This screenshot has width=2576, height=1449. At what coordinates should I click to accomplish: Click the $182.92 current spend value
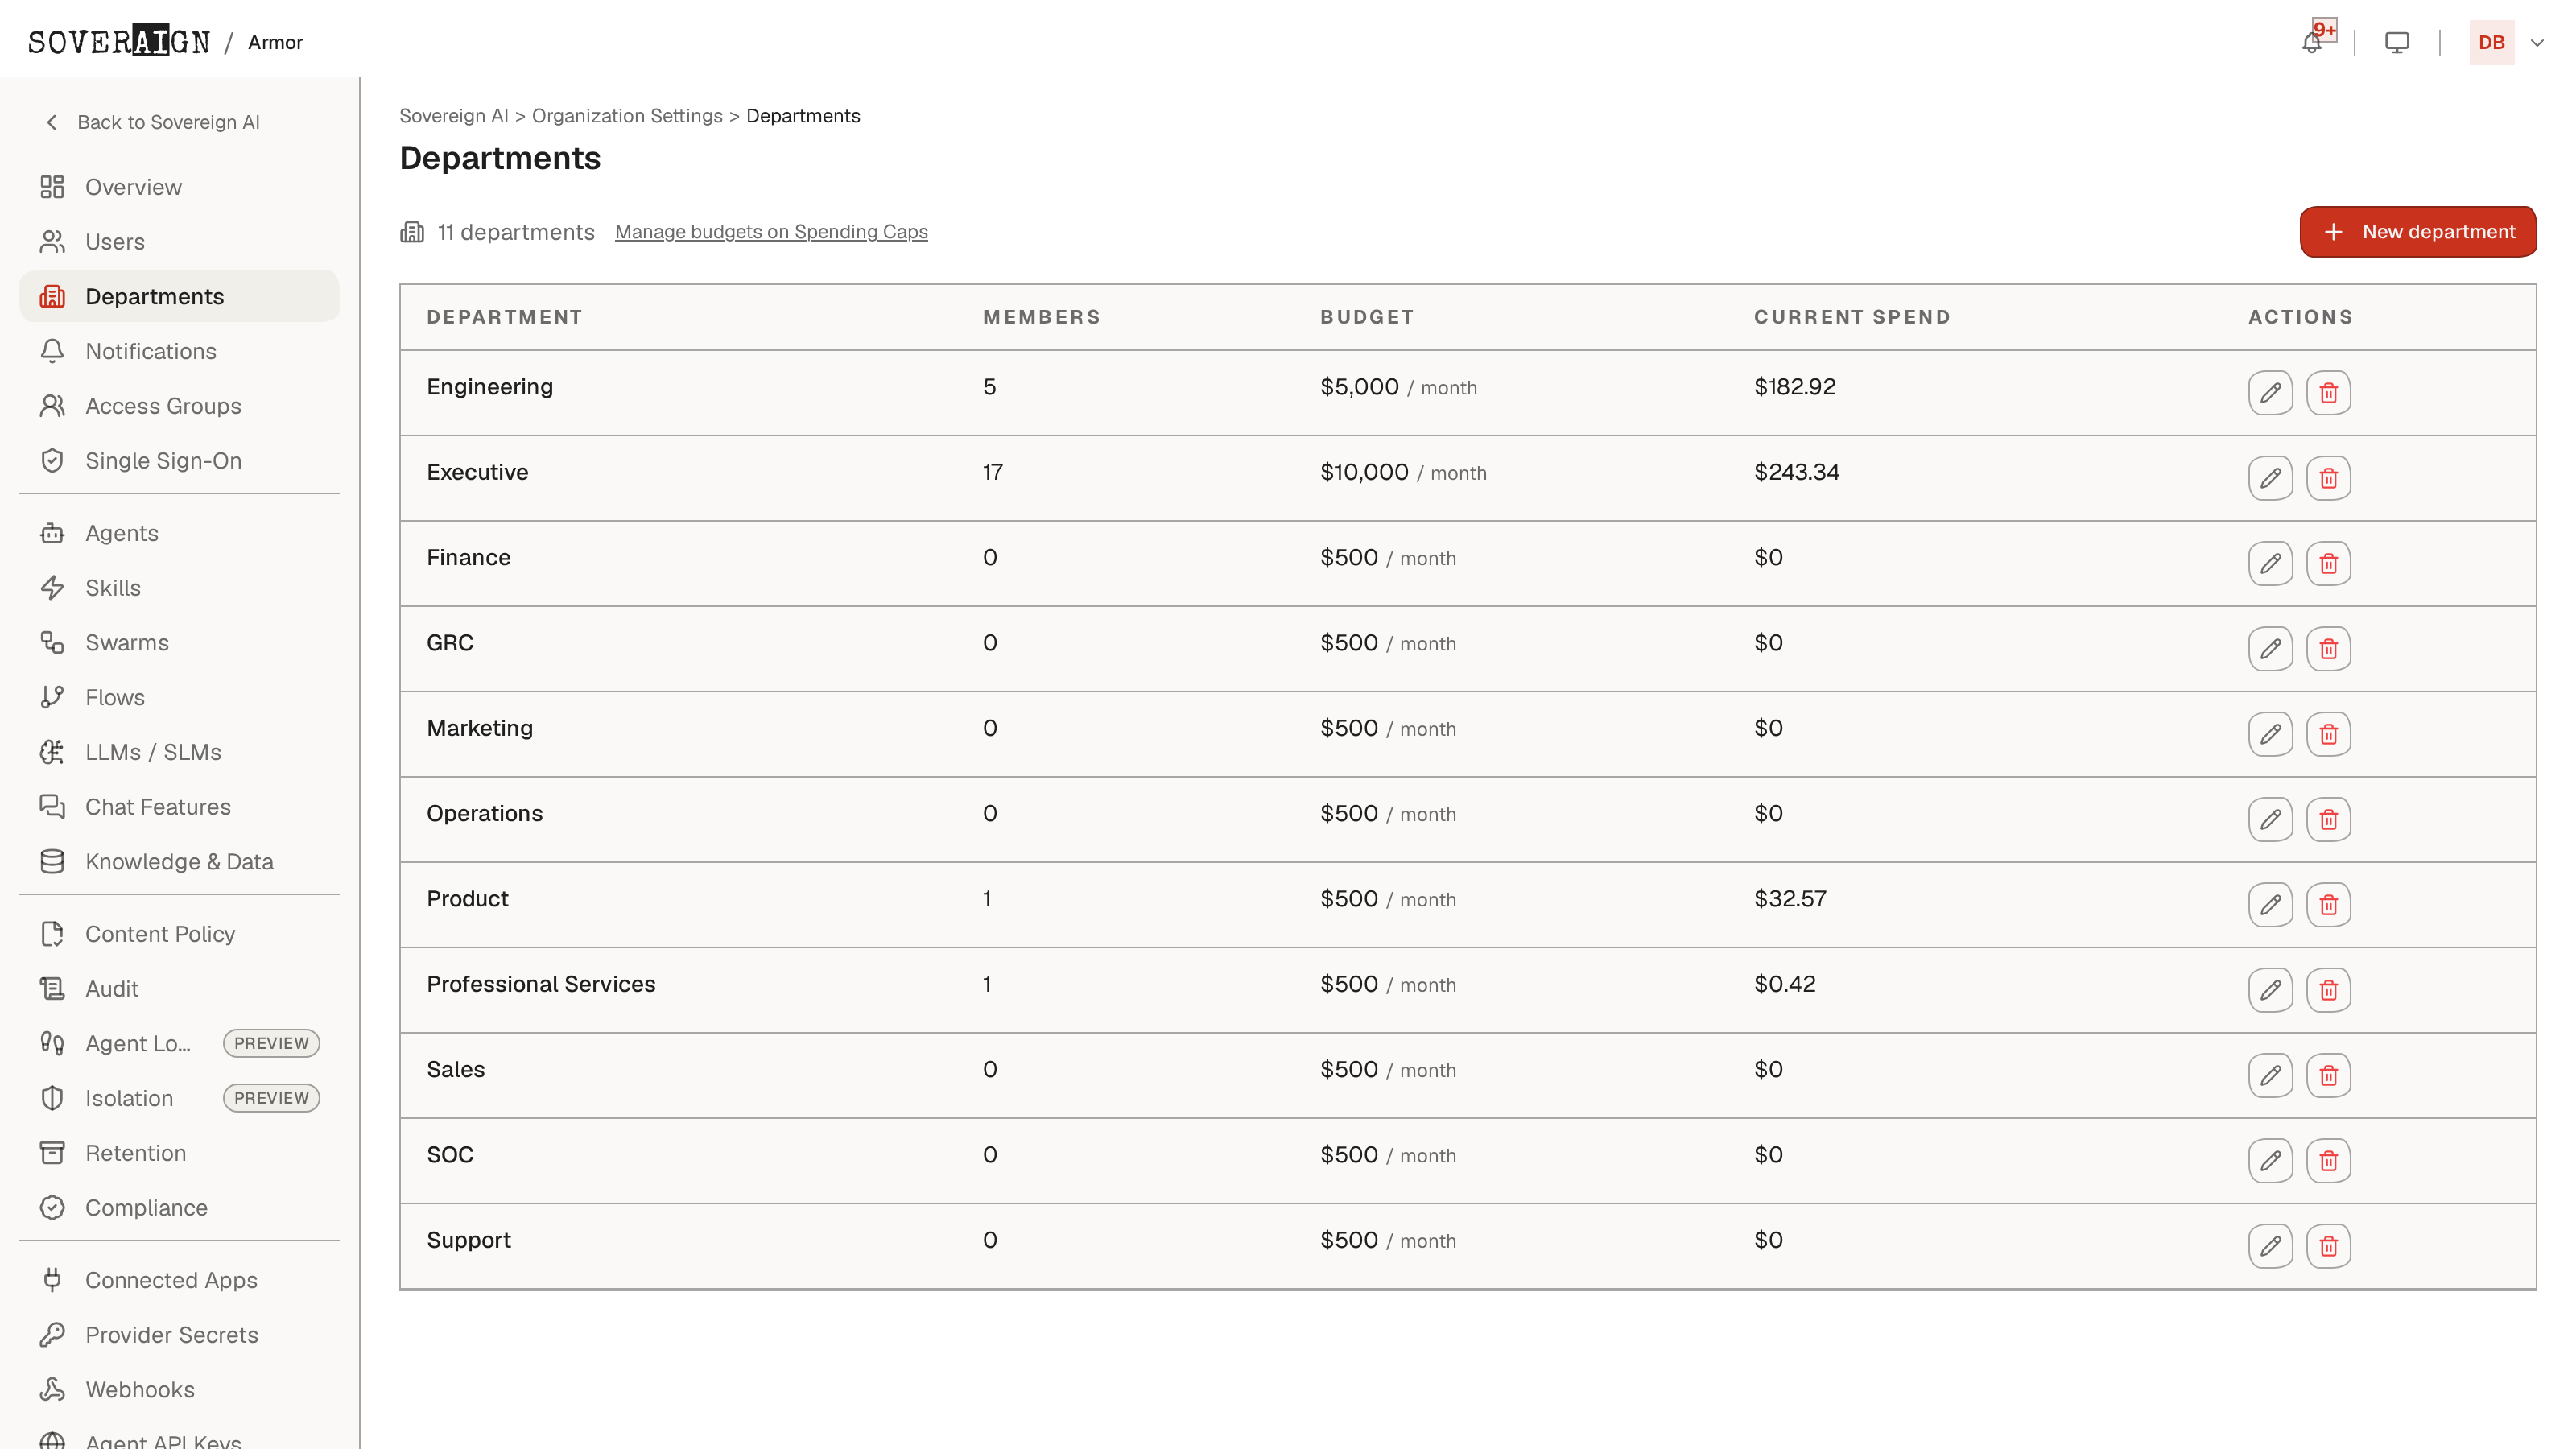point(1794,387)
